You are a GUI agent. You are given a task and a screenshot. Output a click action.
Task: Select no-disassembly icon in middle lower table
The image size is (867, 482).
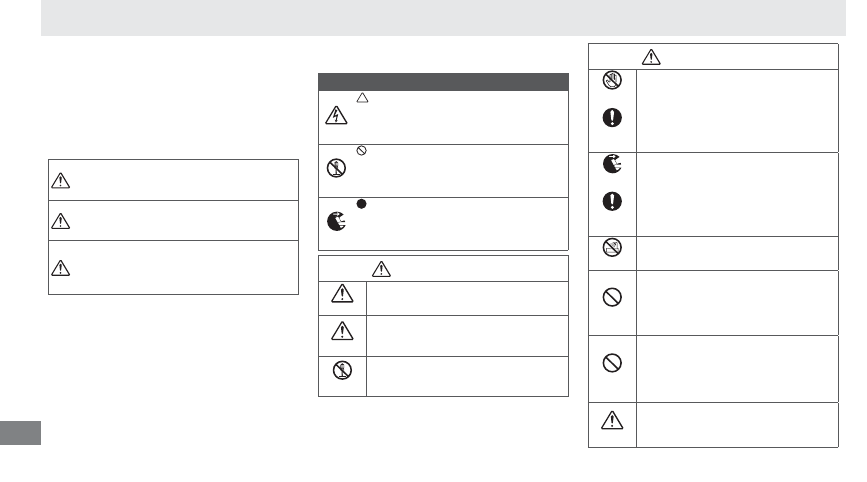pos(342,370)
